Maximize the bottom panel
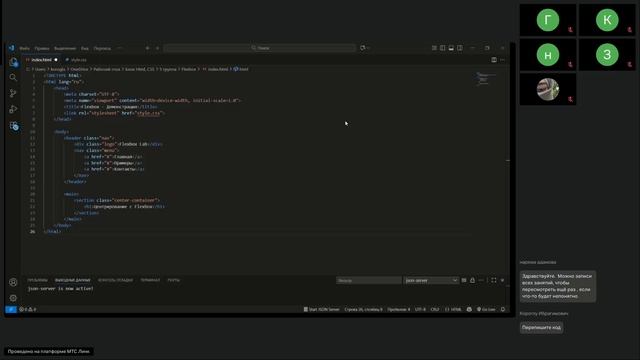The image size is (640, 360). (494, 280)
